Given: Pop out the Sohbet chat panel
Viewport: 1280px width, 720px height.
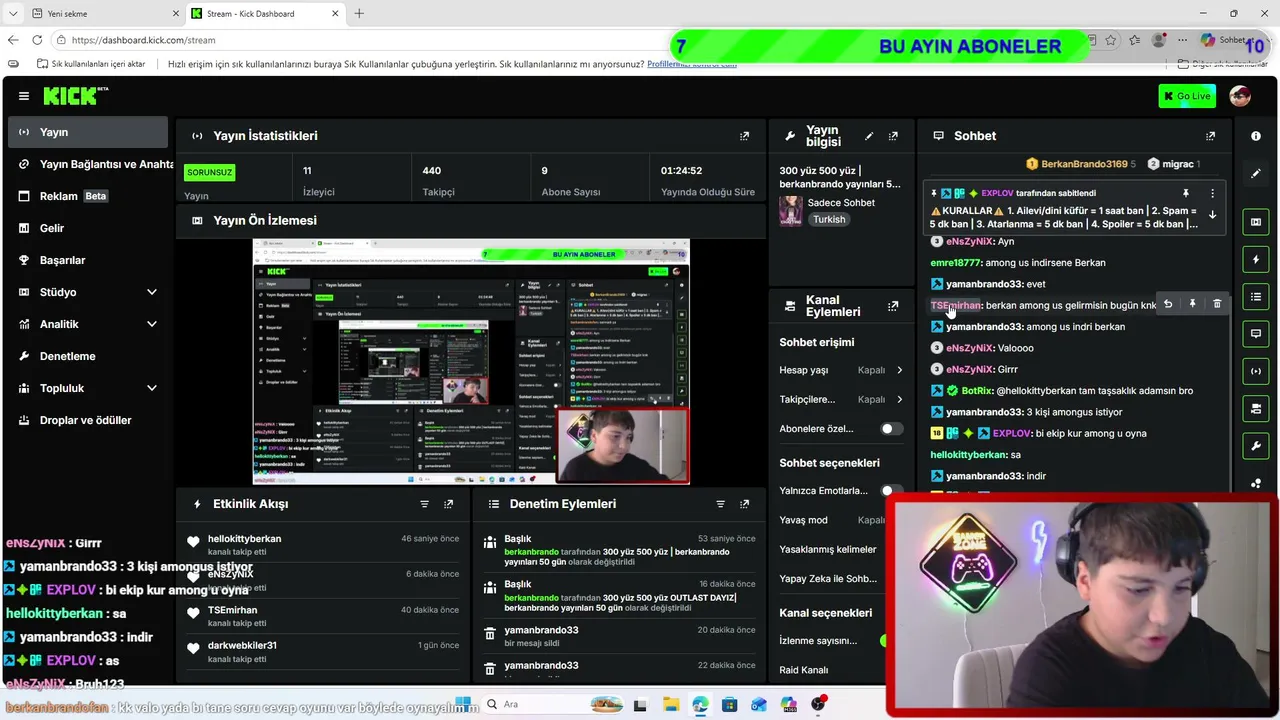Looking at the screenshot, I should click(x=1210, y=136).
